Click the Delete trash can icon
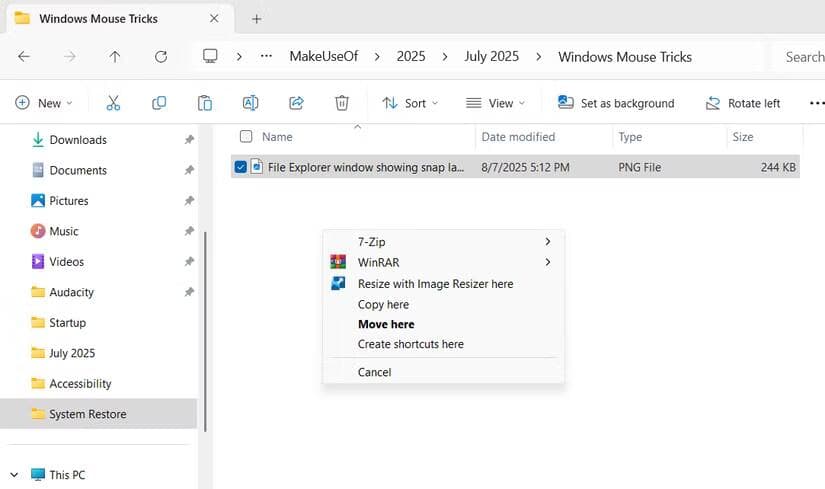The height and width of the screenshot is (489, 825). [342, 103]
